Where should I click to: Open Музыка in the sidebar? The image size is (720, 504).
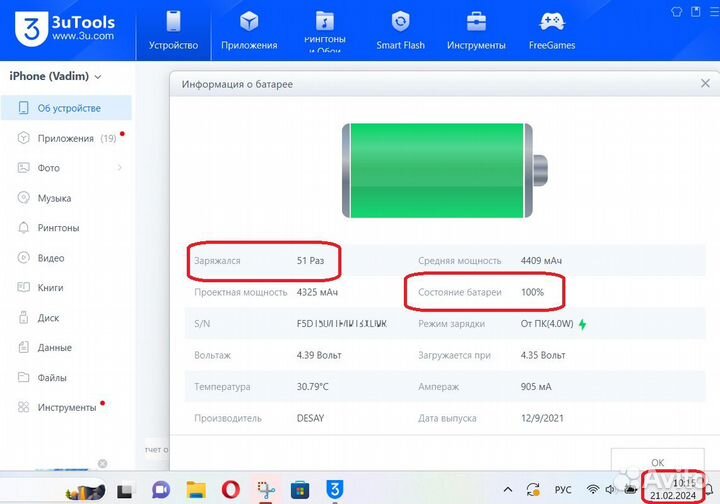54,198
